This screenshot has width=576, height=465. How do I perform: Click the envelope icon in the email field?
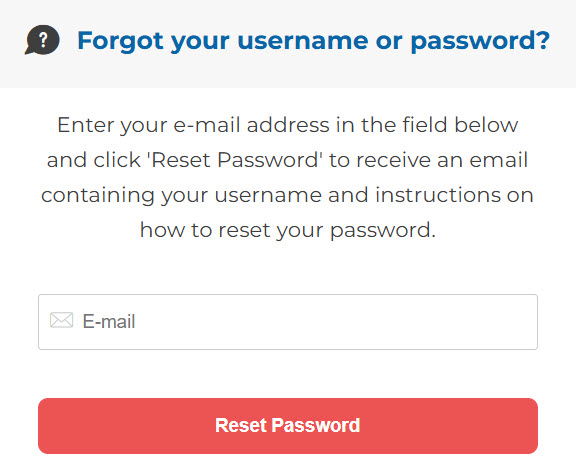61,320
